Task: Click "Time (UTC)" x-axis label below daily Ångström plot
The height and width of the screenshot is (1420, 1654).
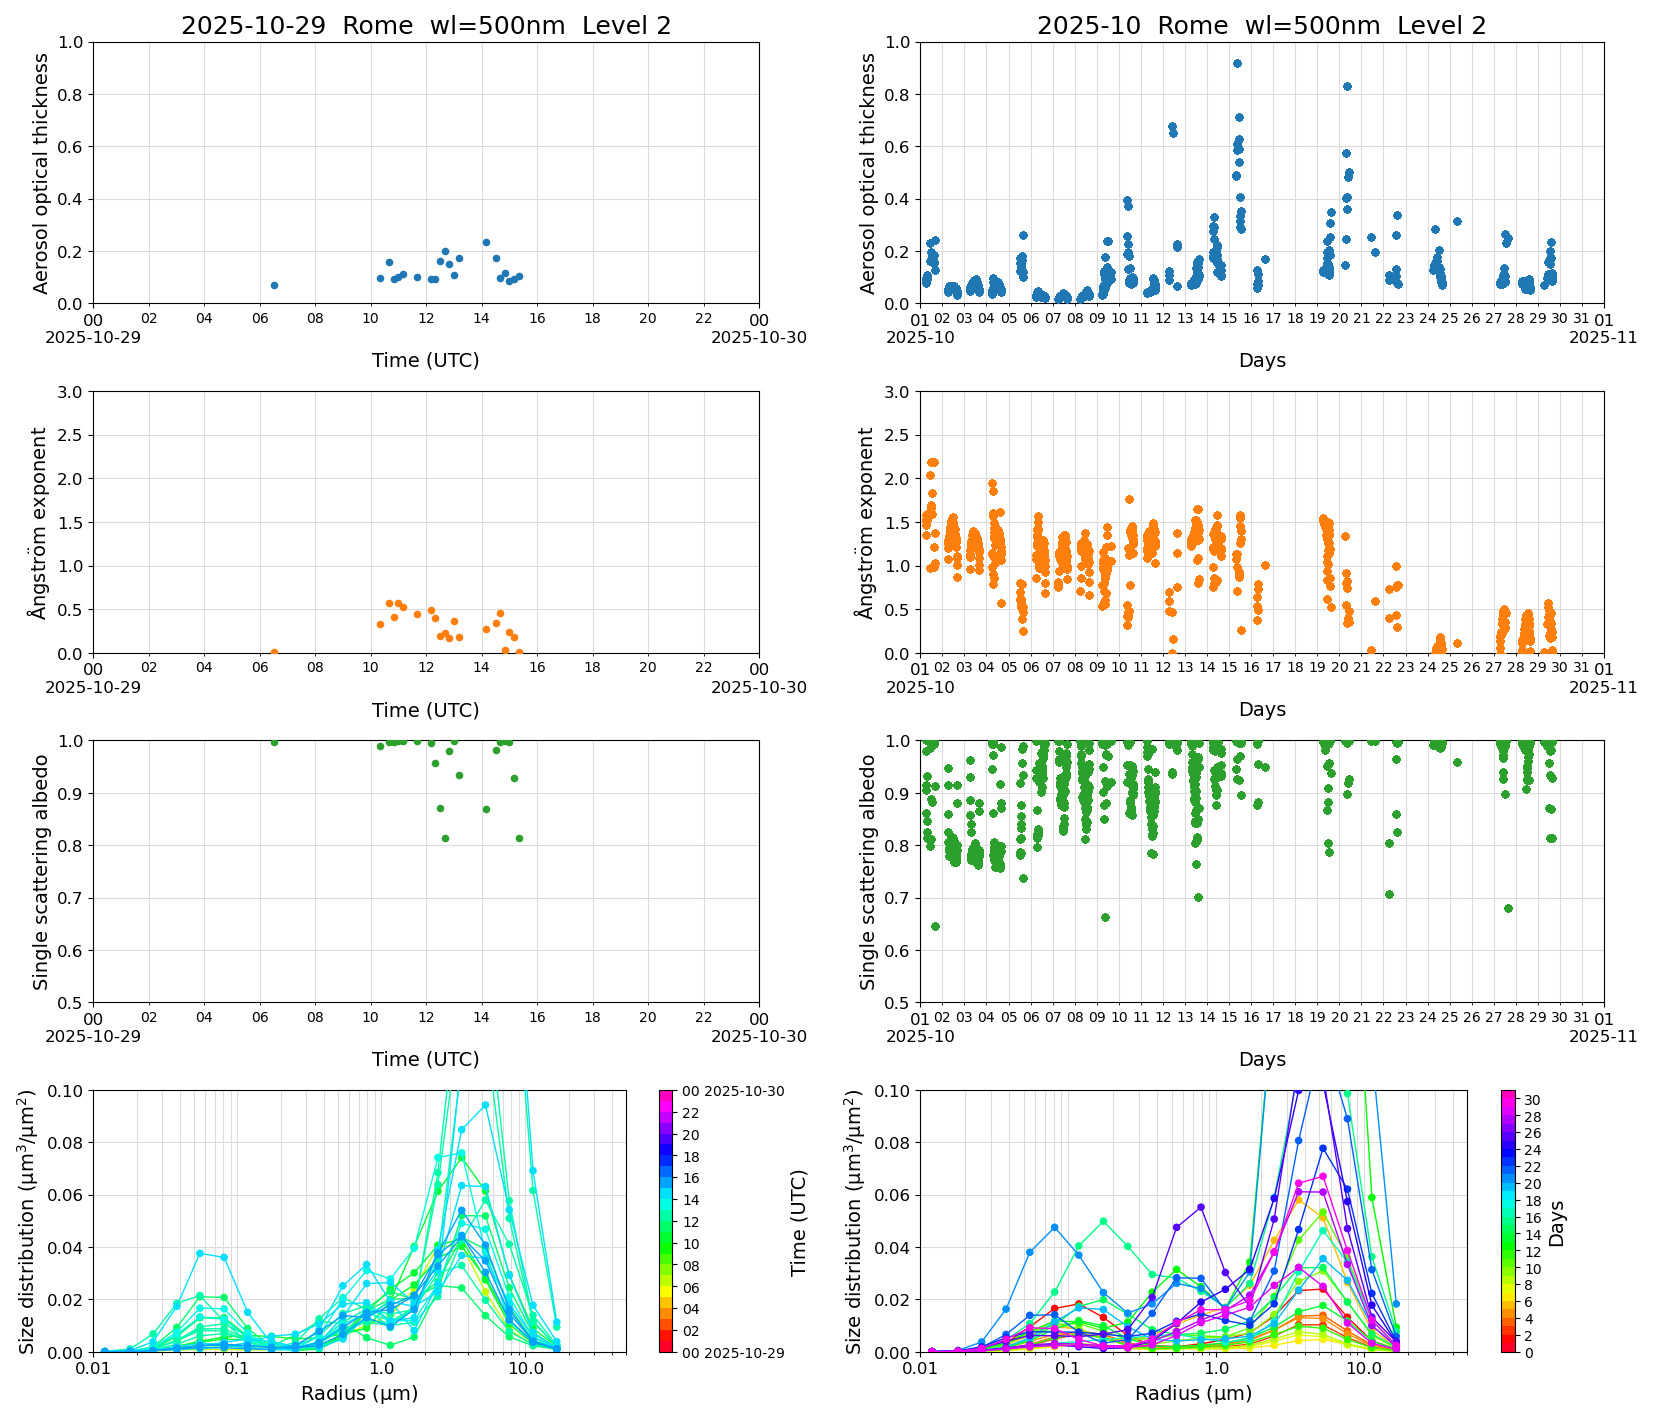Action: 426,710
